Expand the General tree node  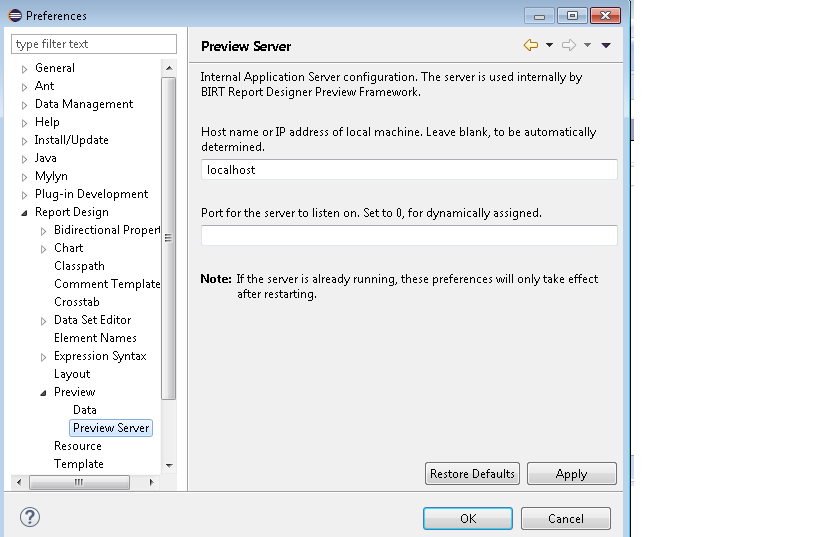click(24, 69)
